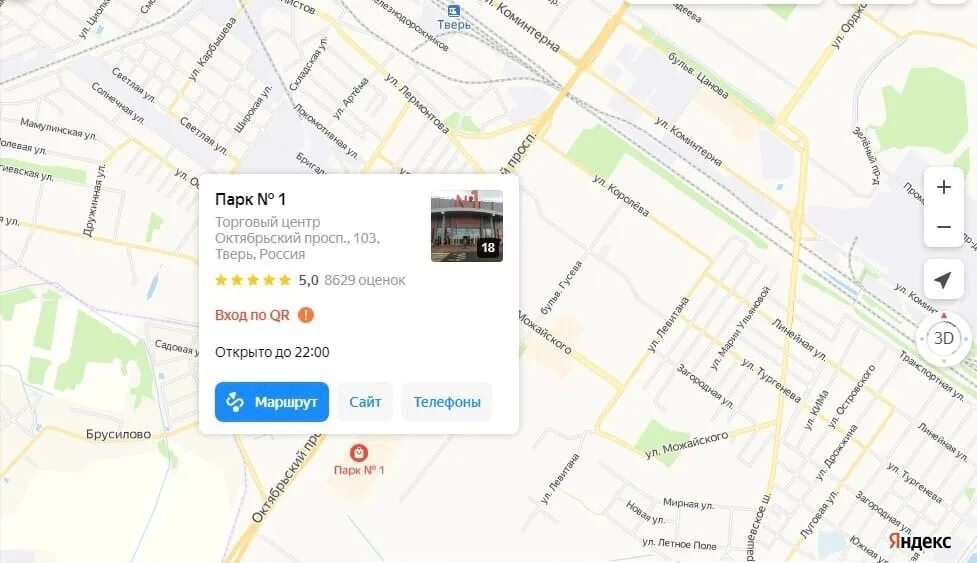The height and width of the screenshot is (563, 977).
Task: Zoom in with the plus button
Action: click(x=943, y=187)
